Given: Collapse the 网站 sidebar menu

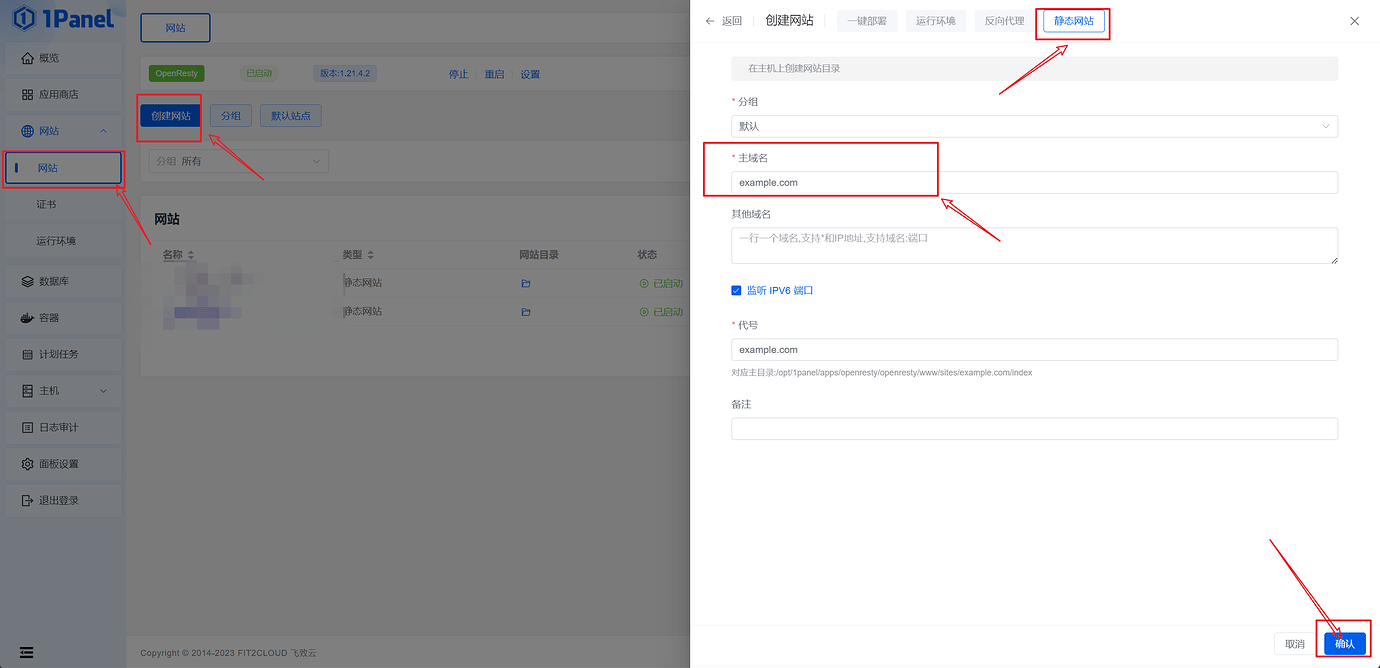Looking at the screenshot, I should pyautogui.click(x=62, y=130).
